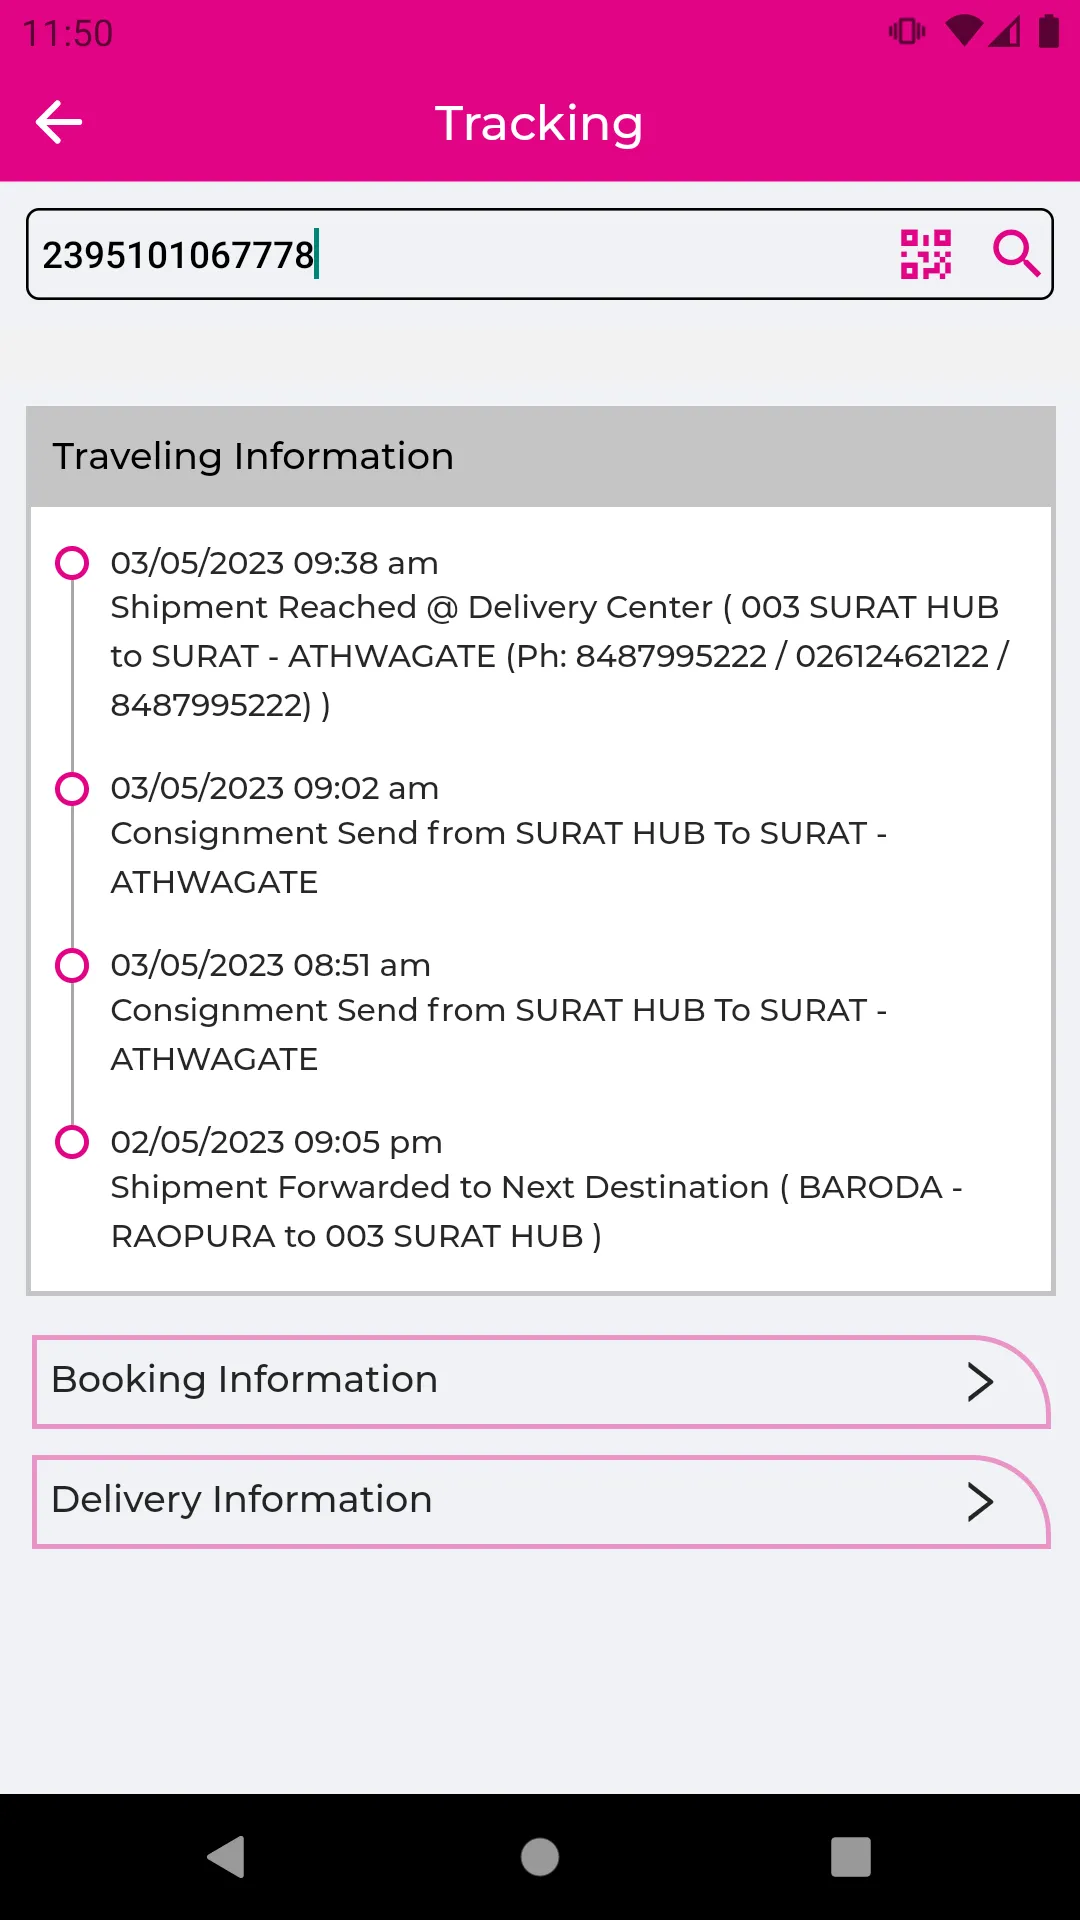Tap the 08:51 am timeline marker circle
Viewport: 1080px width, 1920px height.
pos(72,965)
